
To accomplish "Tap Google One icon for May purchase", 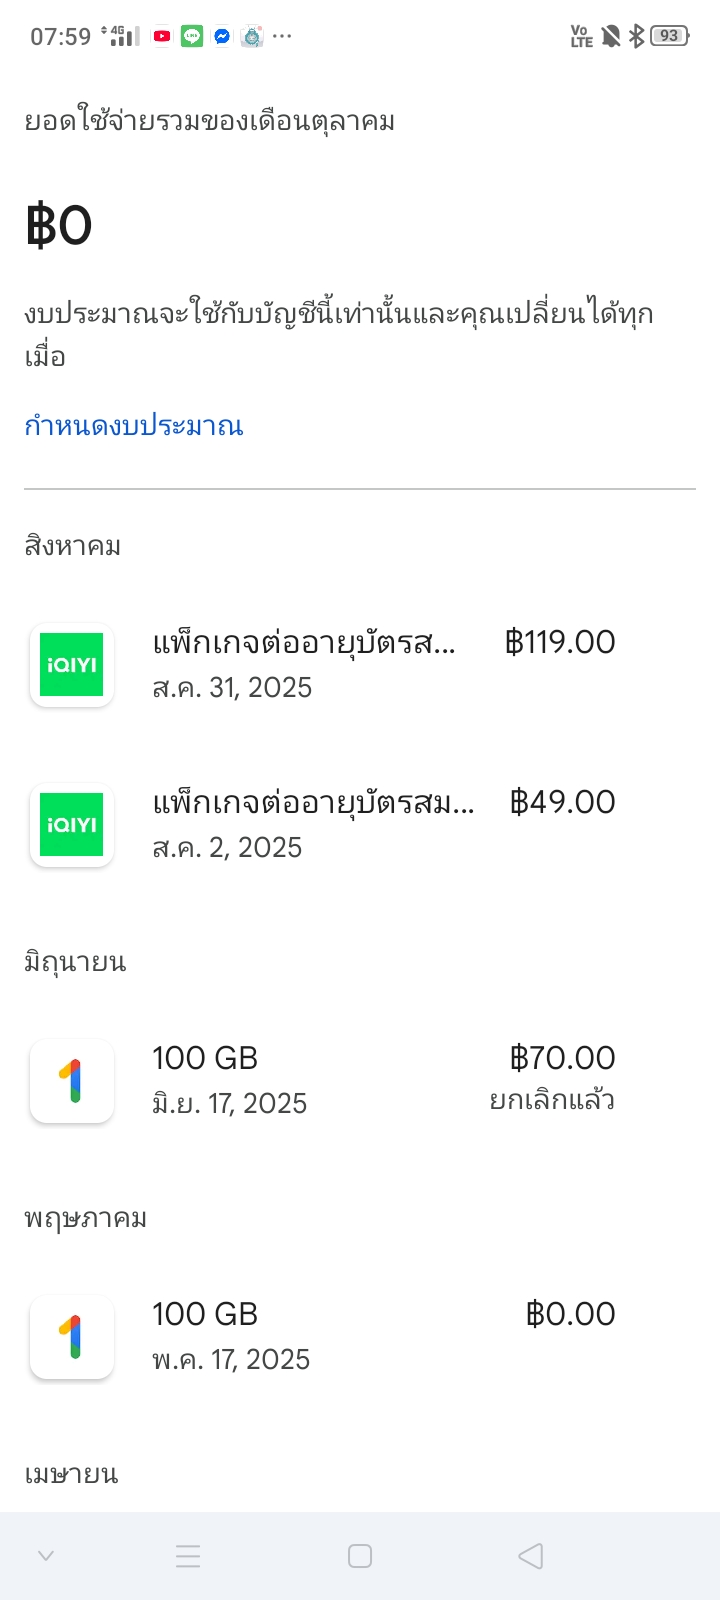I will pos(71,1337).
